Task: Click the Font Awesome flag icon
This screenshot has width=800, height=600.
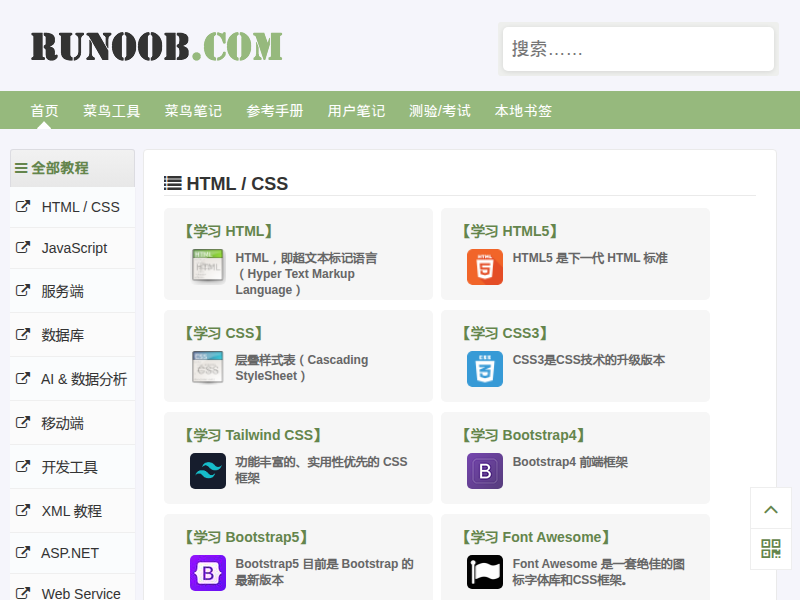Action: (x=485, y=573)
